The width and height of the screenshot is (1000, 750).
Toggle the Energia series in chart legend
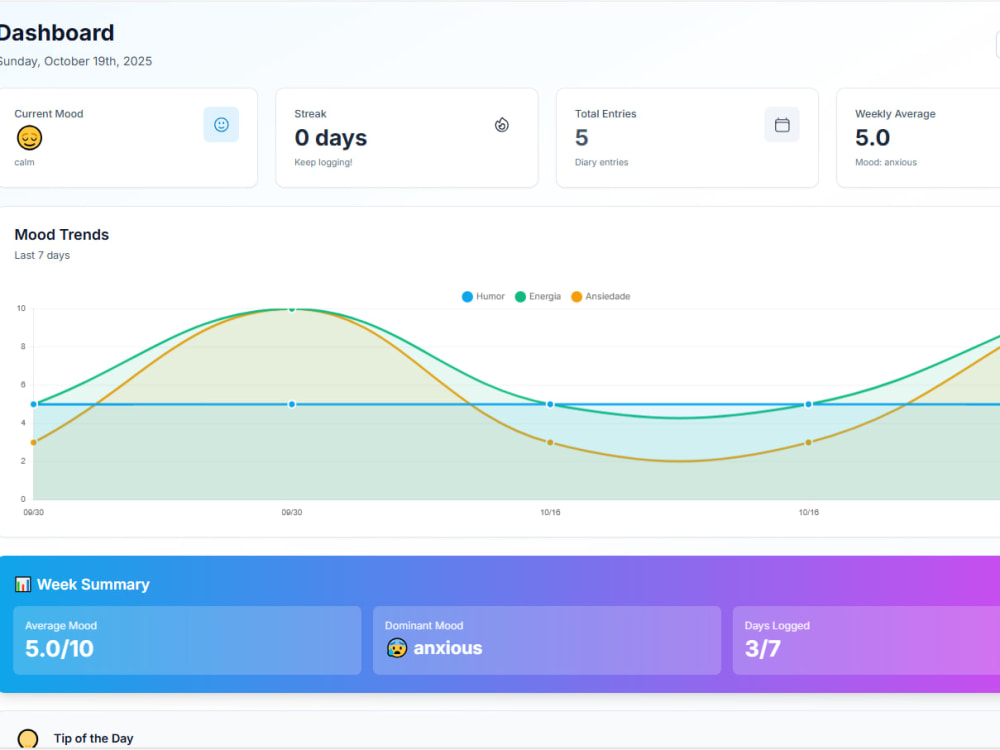tap(538, 297)
